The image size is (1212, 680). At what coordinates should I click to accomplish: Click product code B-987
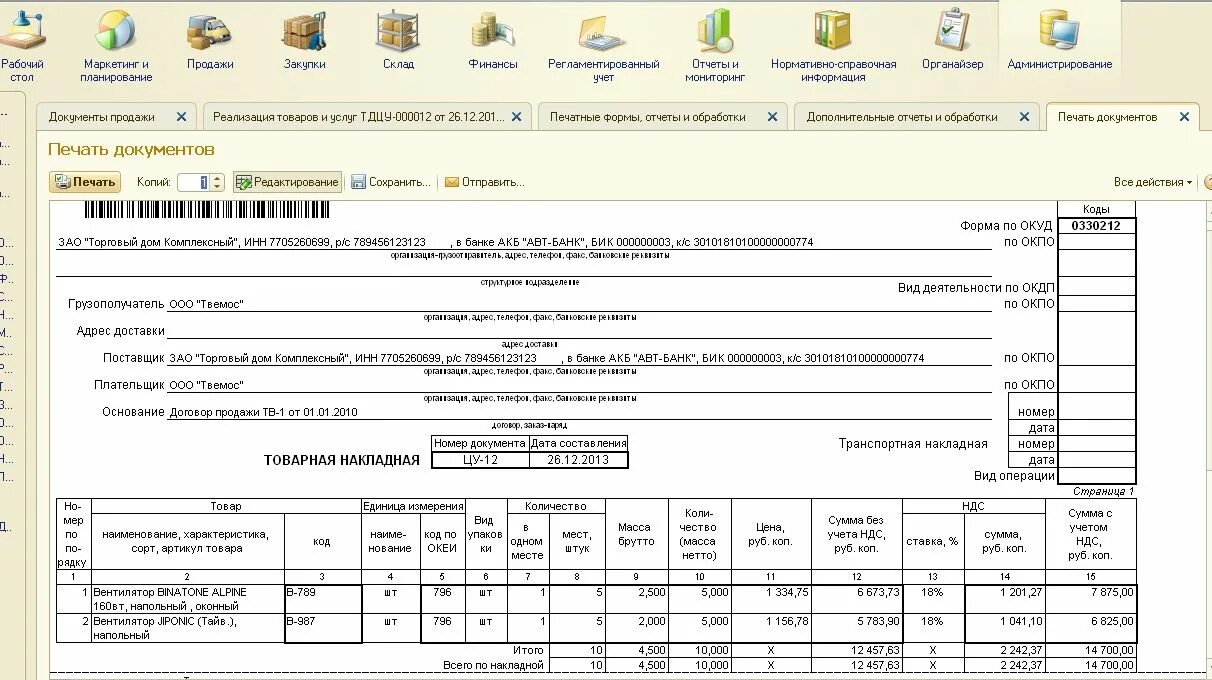pyautogui.click(x=323, y=627)
